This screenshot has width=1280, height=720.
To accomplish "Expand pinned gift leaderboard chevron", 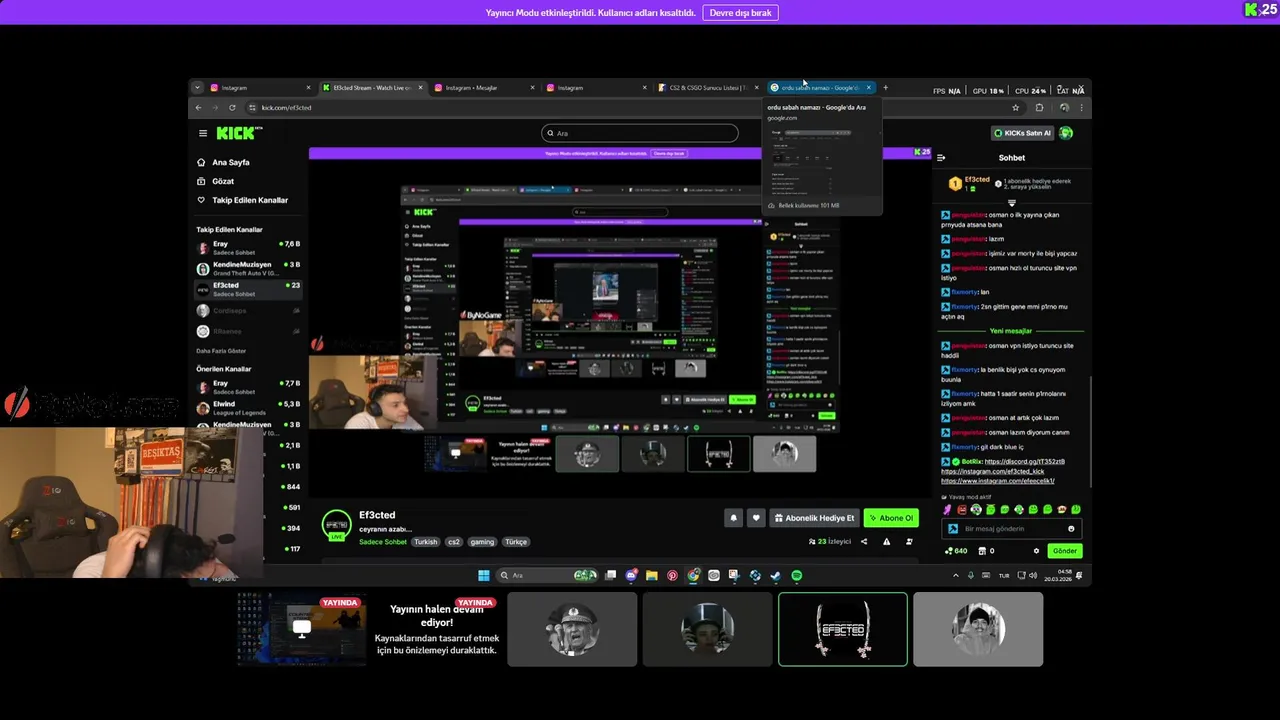I will (1011, 203).
